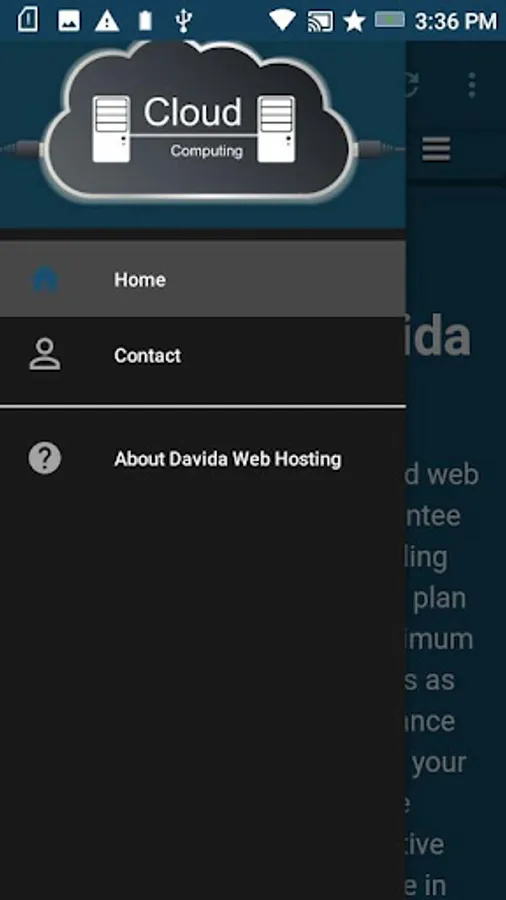Tap the cast screen status icon
The height and width of the screenshot is (900, 506).
click(320, 21)
